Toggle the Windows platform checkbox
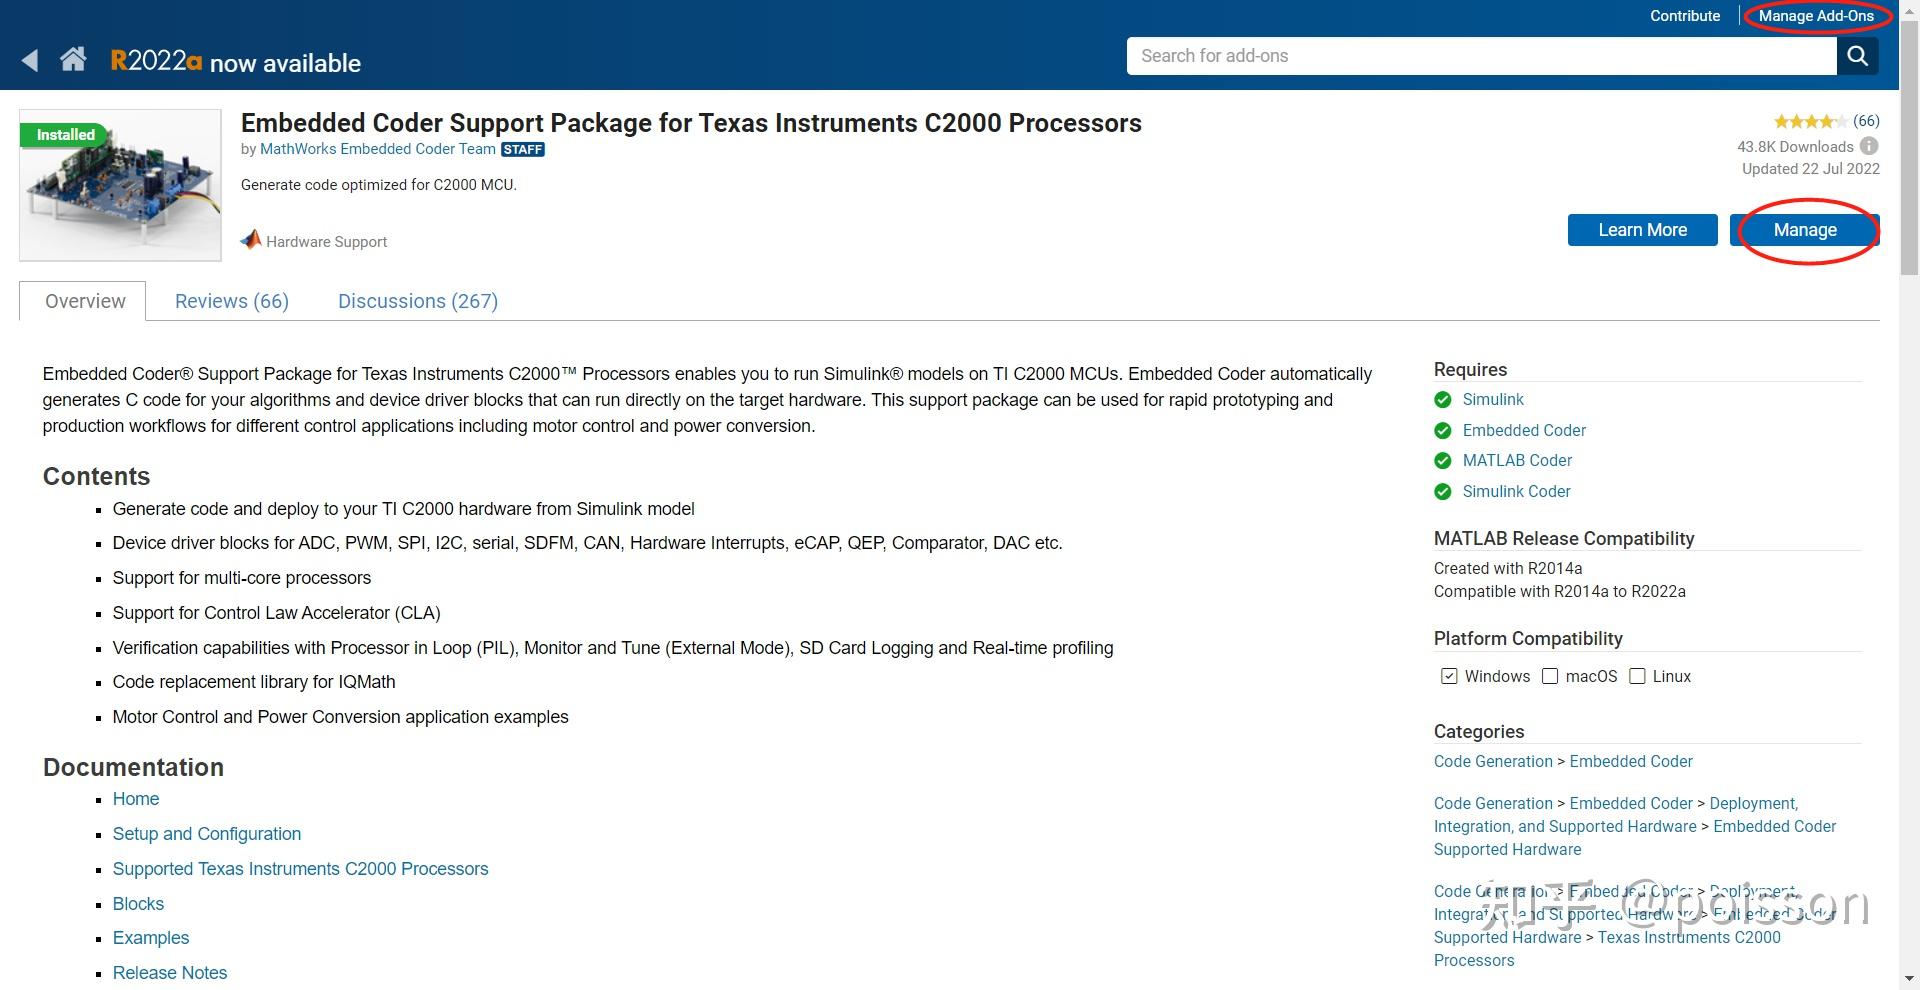Screen dimensions: 1920x990 pos(1449,676)
